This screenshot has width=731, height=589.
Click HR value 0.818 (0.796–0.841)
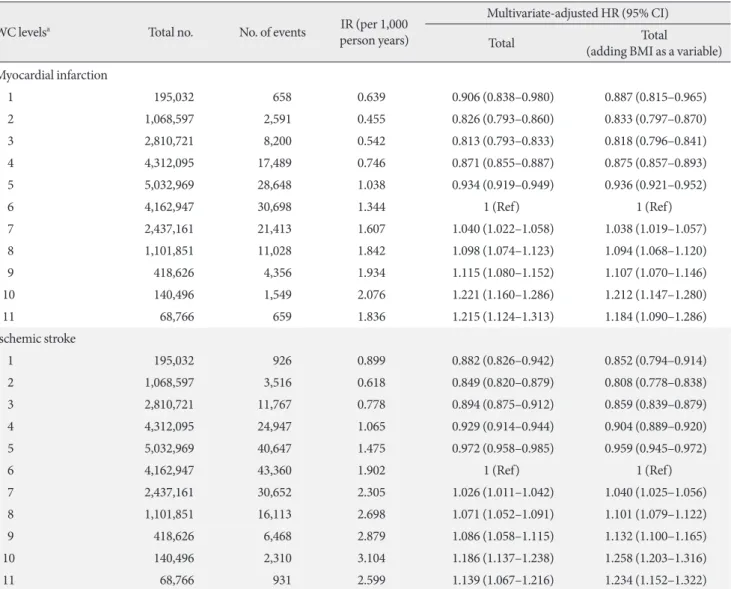pos(655,141)
